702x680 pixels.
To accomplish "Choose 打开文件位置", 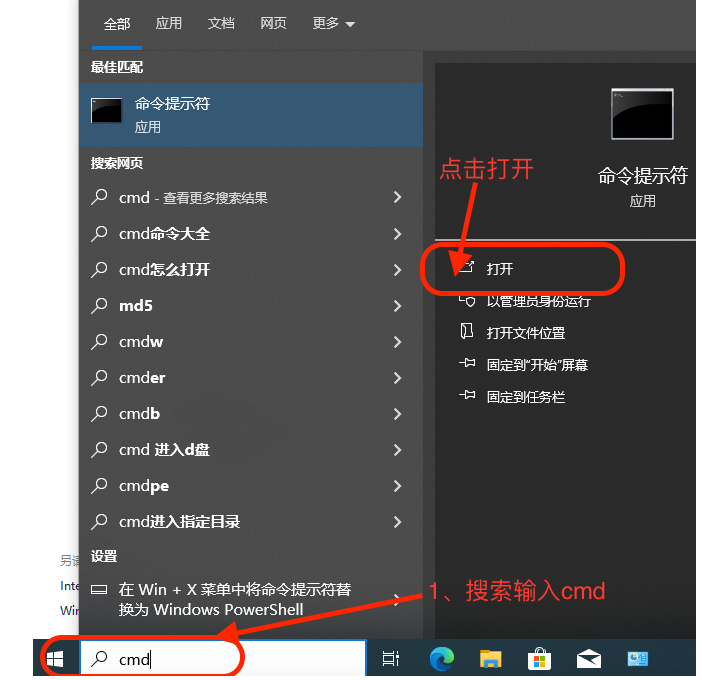I will pyautogui.click(x=526, y=333).
